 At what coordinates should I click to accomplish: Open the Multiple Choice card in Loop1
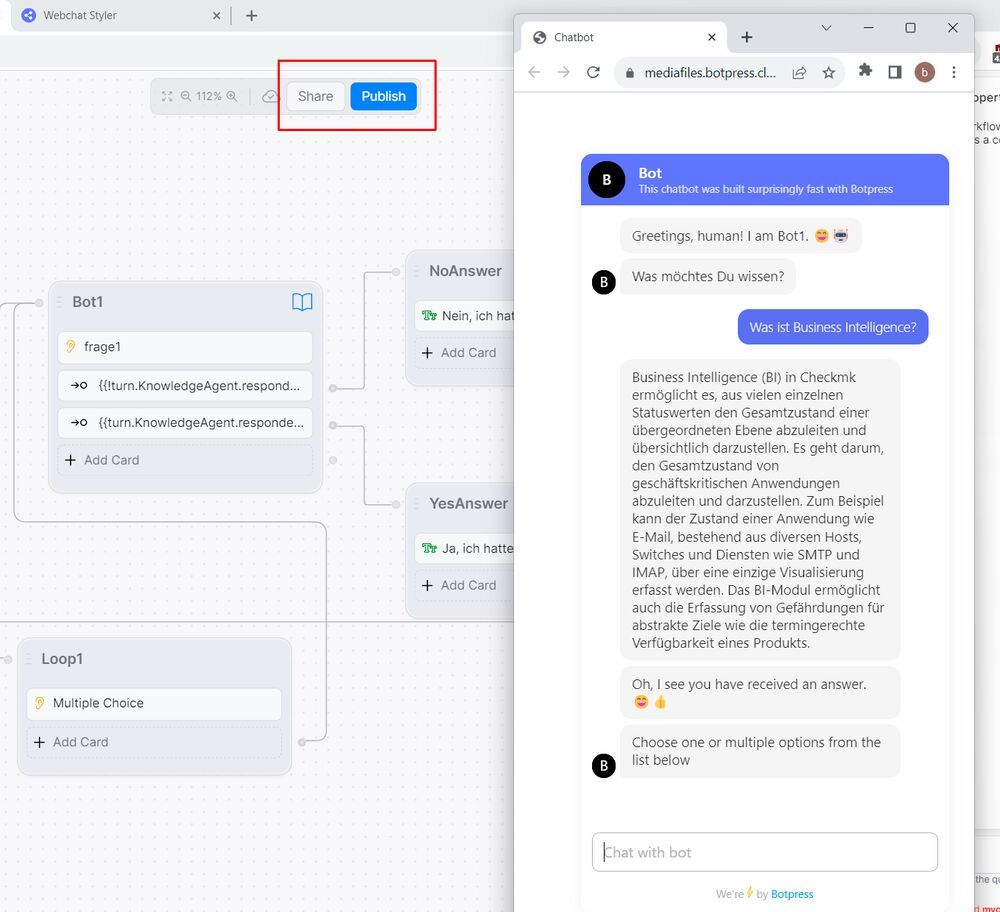click(153, 704)
